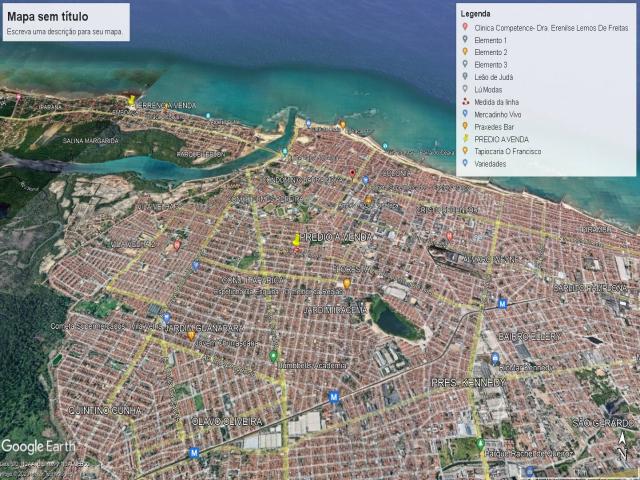Select 'Tapiocaria O Francisco' in the legend

tap(508, 151)
